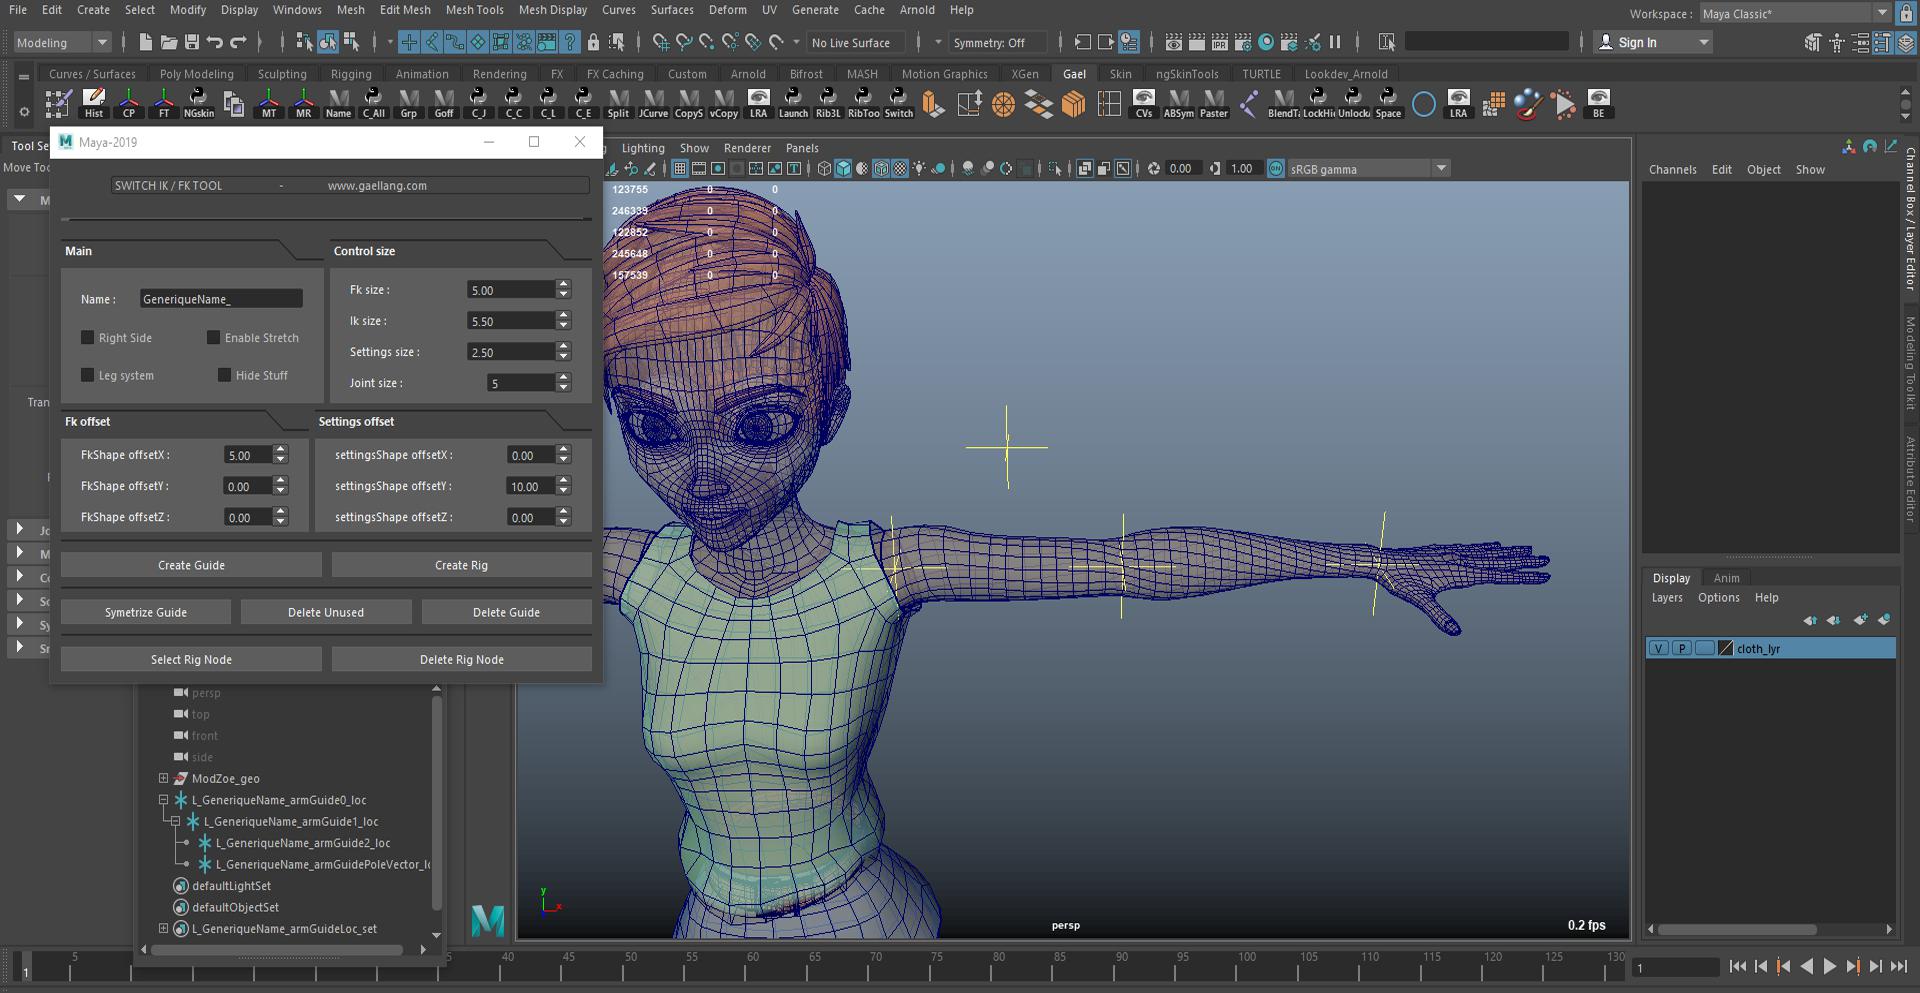The height and width of the screenshot is (993, 1920).
Task: Switch to the Rigging shelf tab
Action: 350,74
